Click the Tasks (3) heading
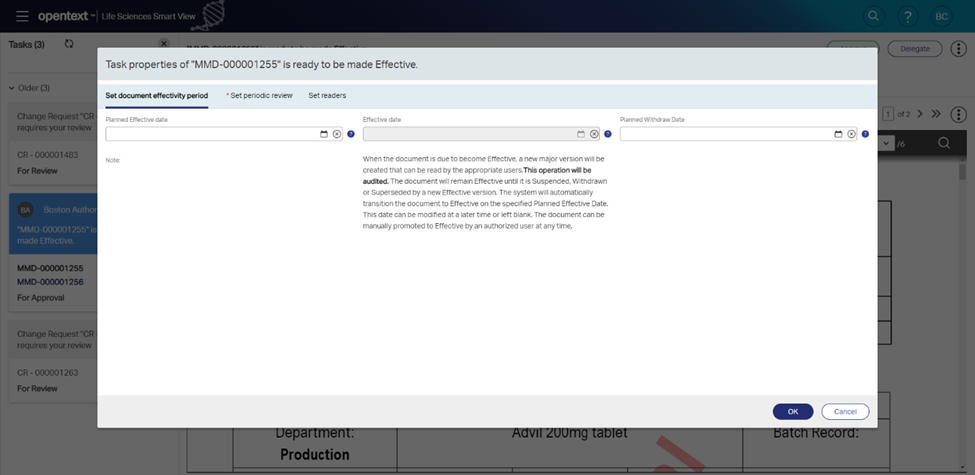 click(27, 45)
